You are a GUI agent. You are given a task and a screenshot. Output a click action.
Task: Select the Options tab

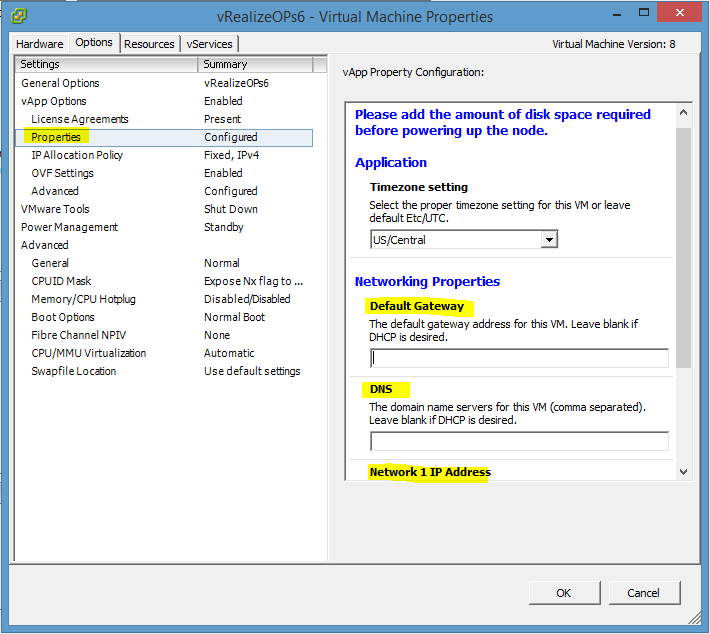pyautogui.click(x=94, y=43)
